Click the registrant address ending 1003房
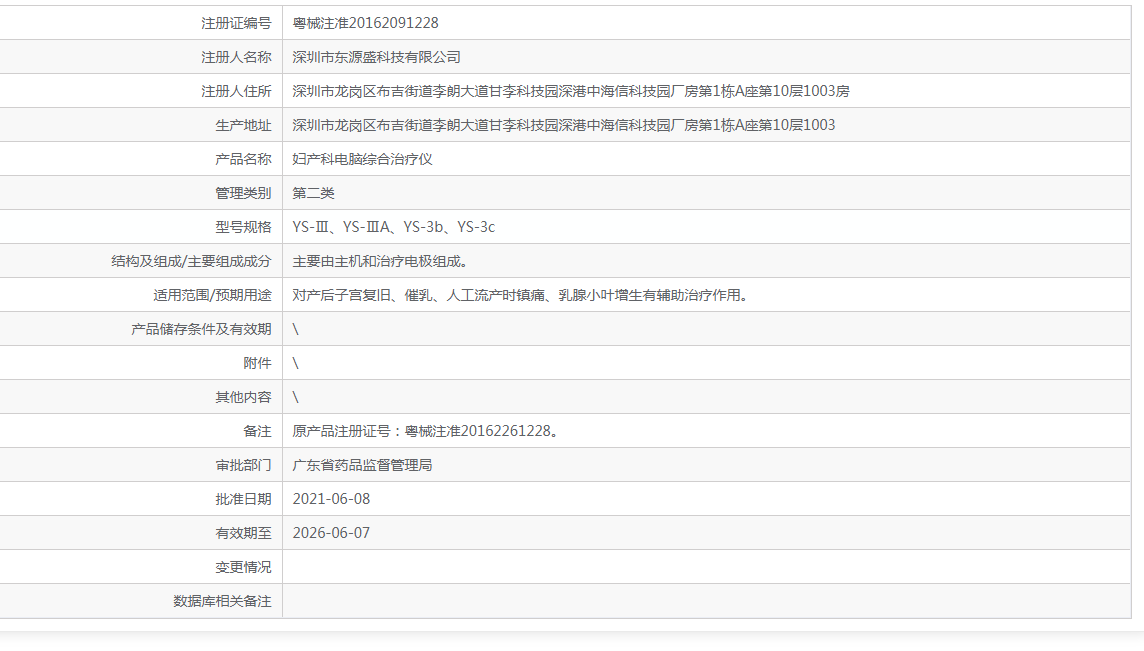Image resolution: width=1144 pixels, height=651 pixels. click(571, 91)
